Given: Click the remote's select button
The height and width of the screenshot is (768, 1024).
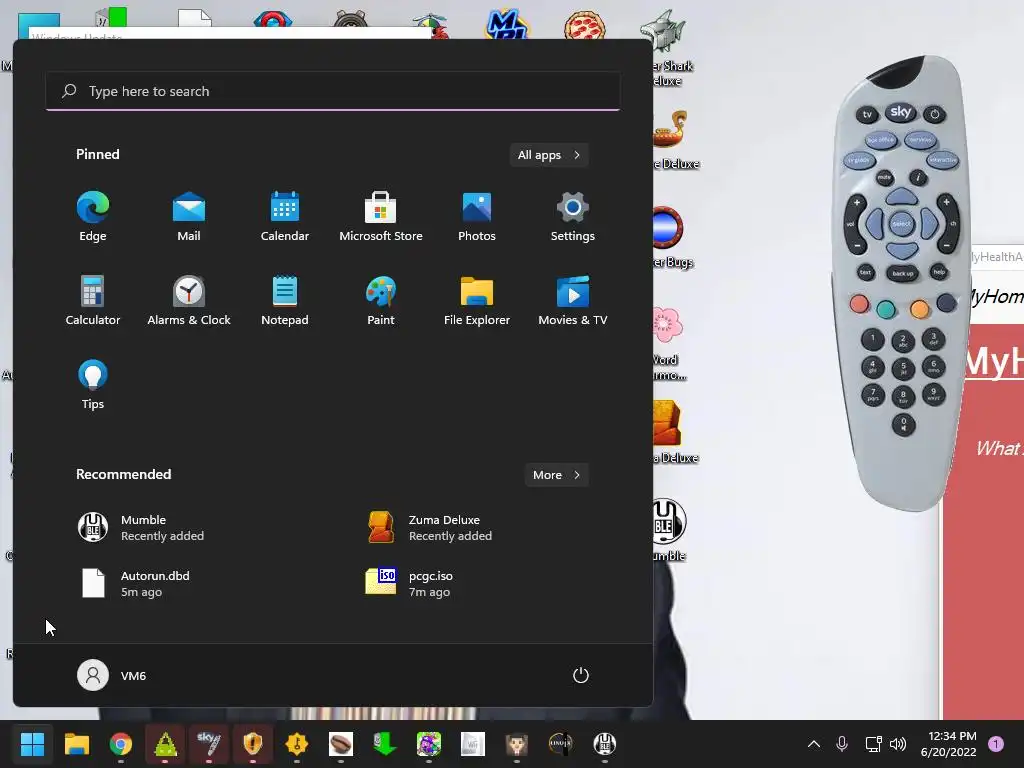Looking at the screenshot, I should [901, 224].
